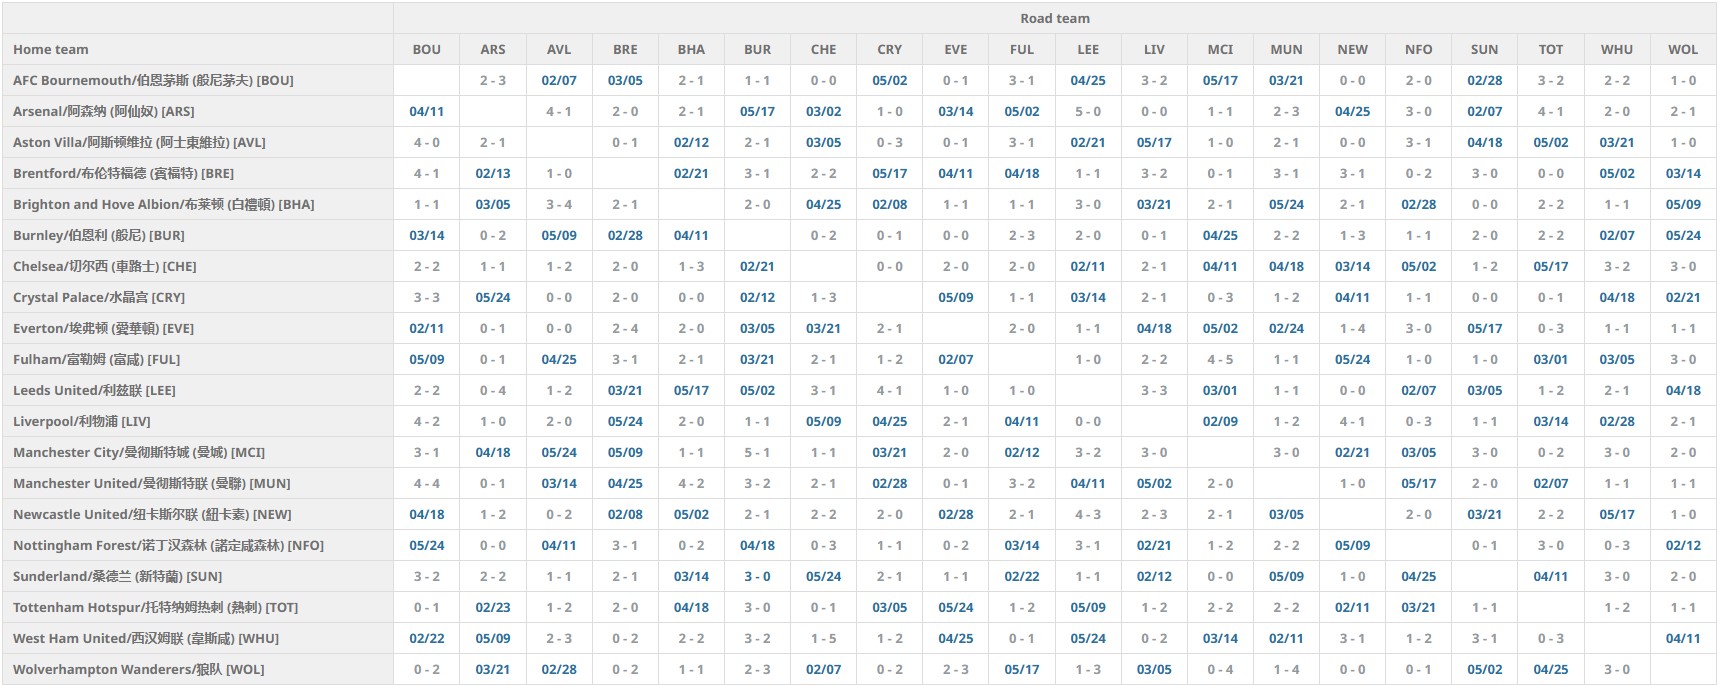Open Liverpool vs Manchester City 02/09 fixture
Image resolution: width=1719 pixels, height=686 pixels.
[1220, 422]
